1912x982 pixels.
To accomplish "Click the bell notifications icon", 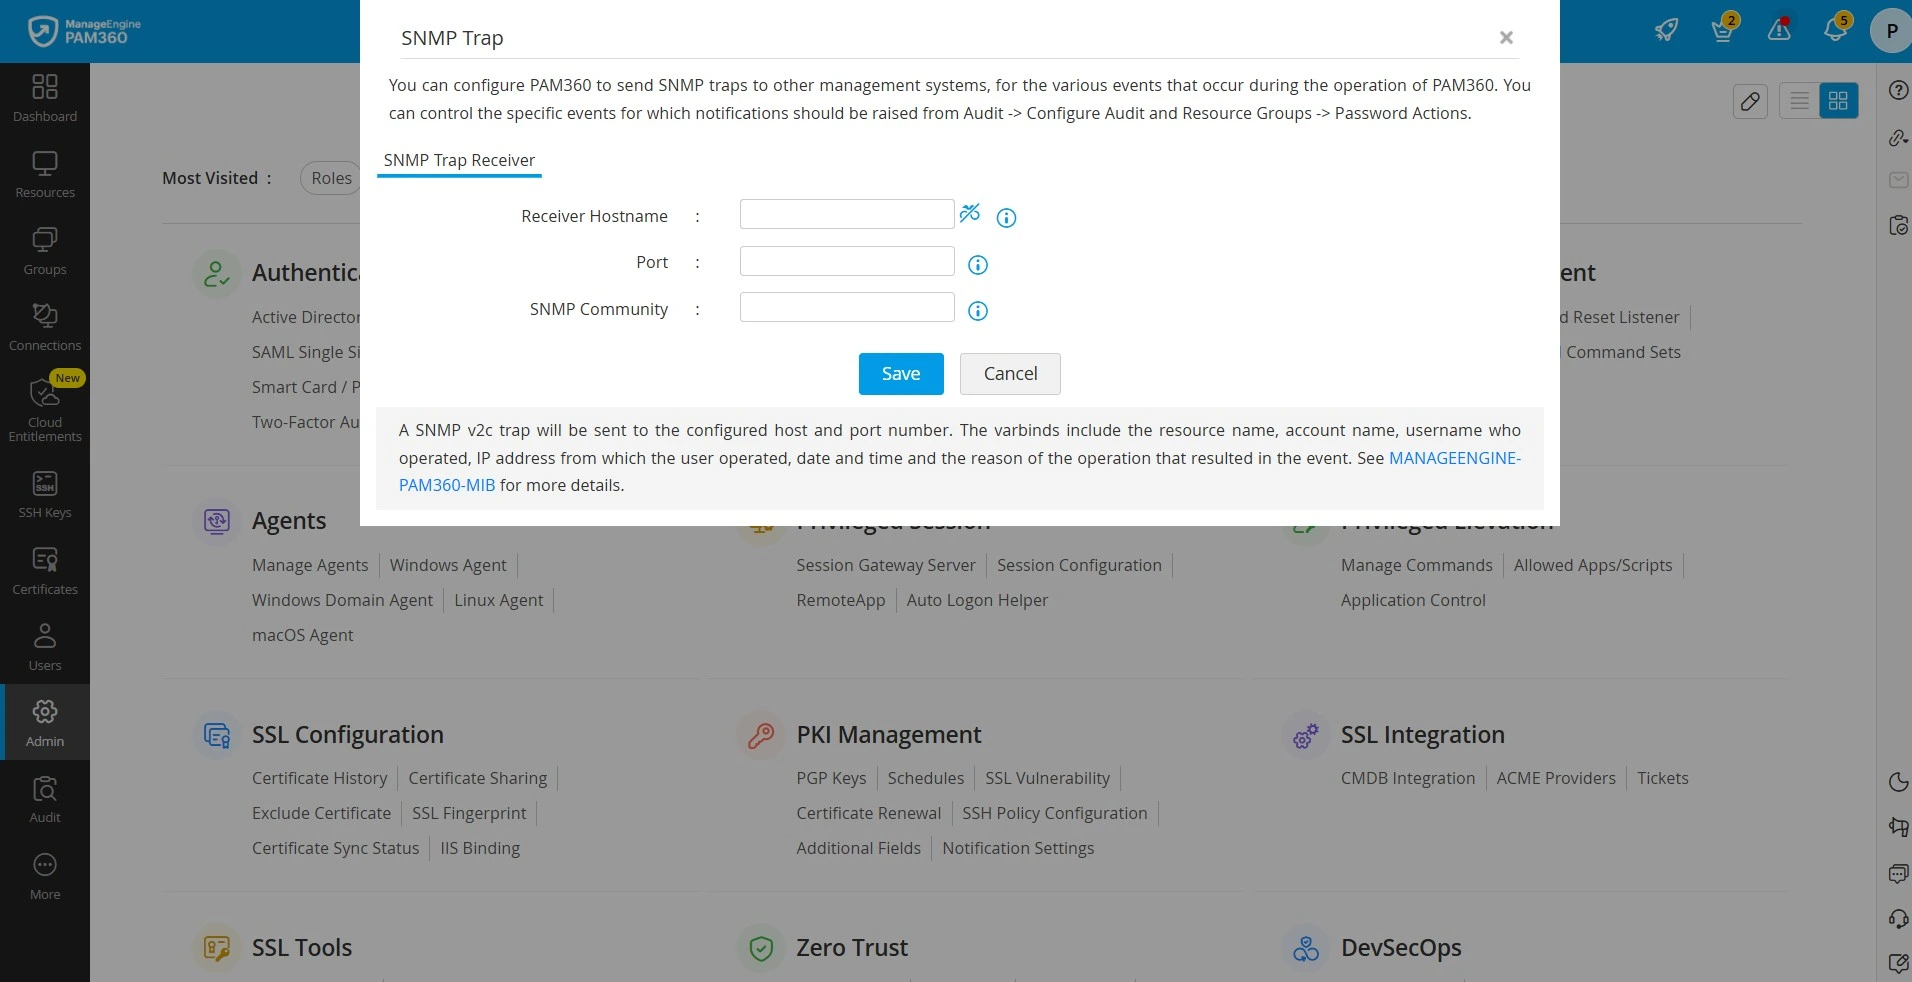I will (1834, 30).
